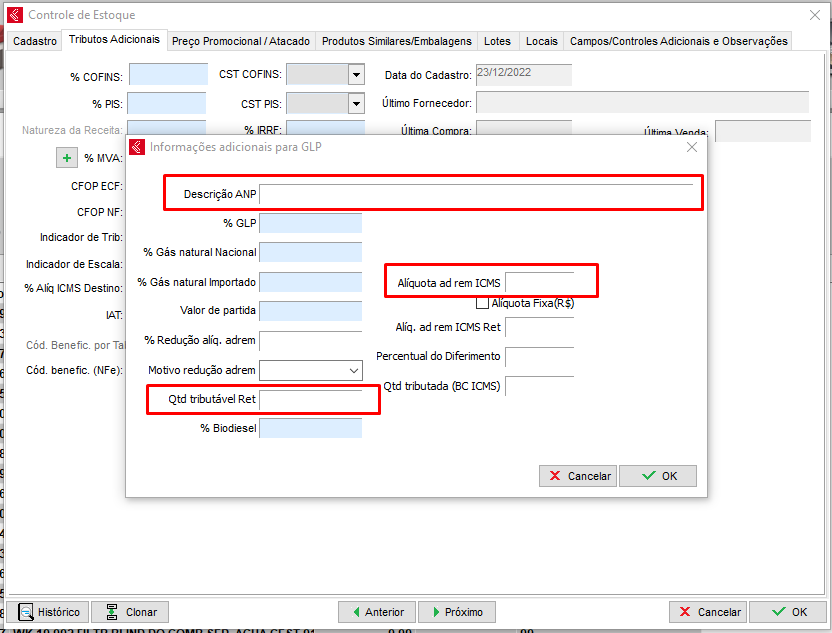The height and width of the screenshot is (633, 832).
Task: Click the main window Cancelar button
Action: coord(708,612)
